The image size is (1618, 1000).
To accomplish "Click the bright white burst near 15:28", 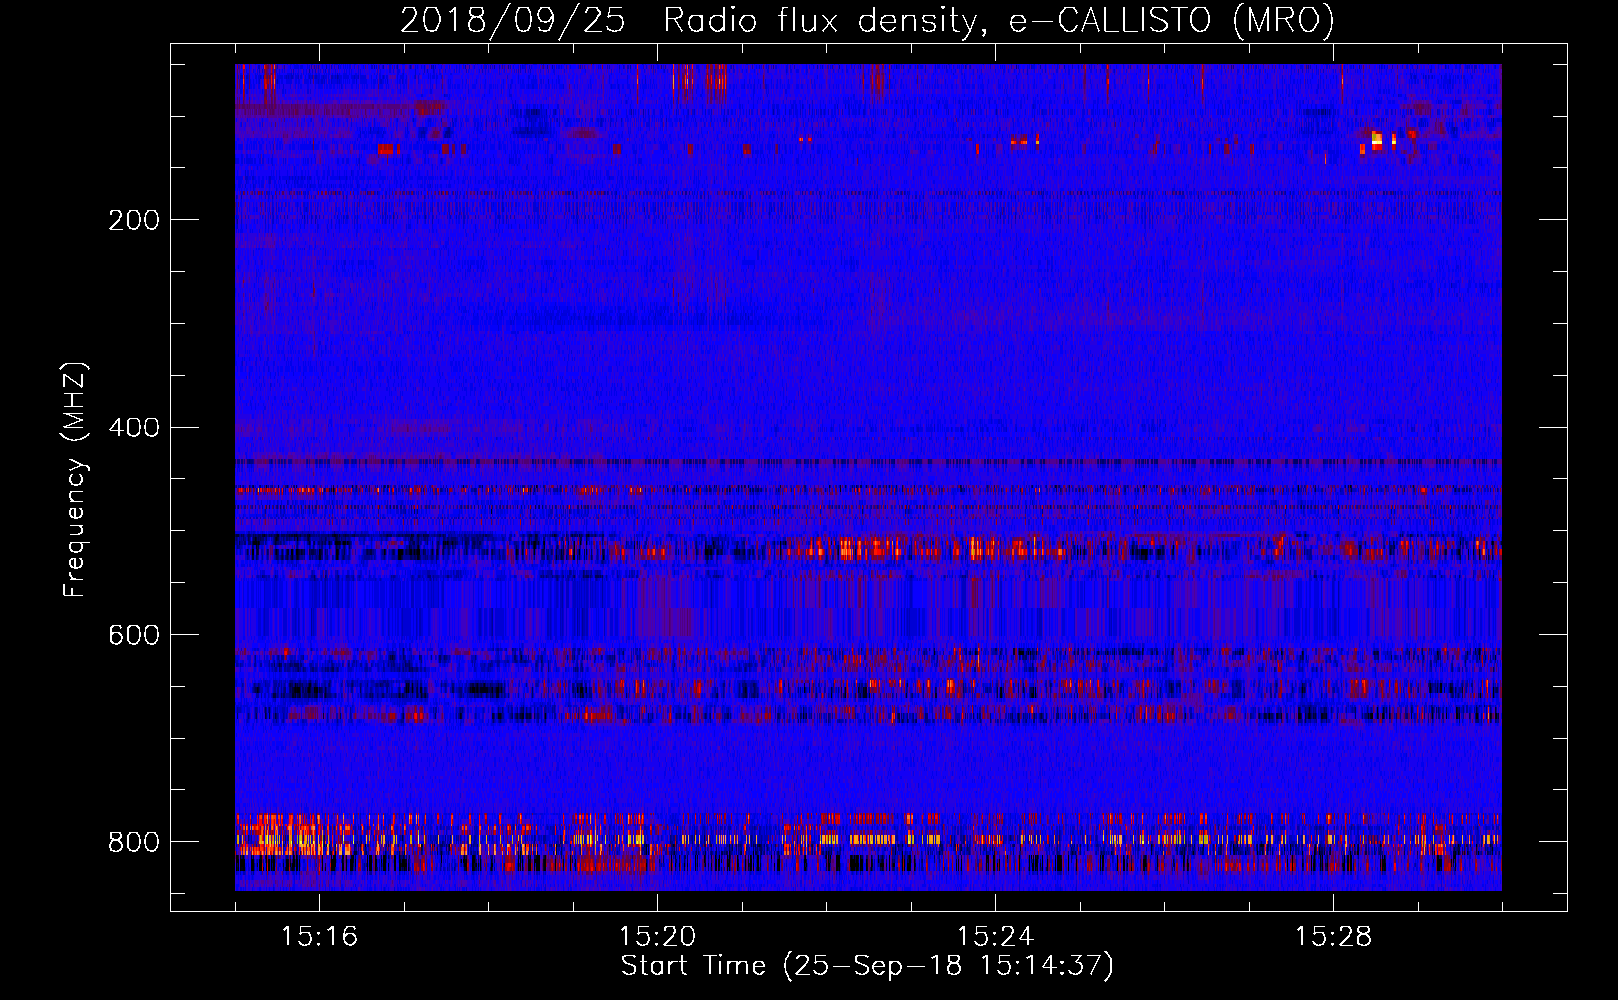I will click(x=1377, y=140).
